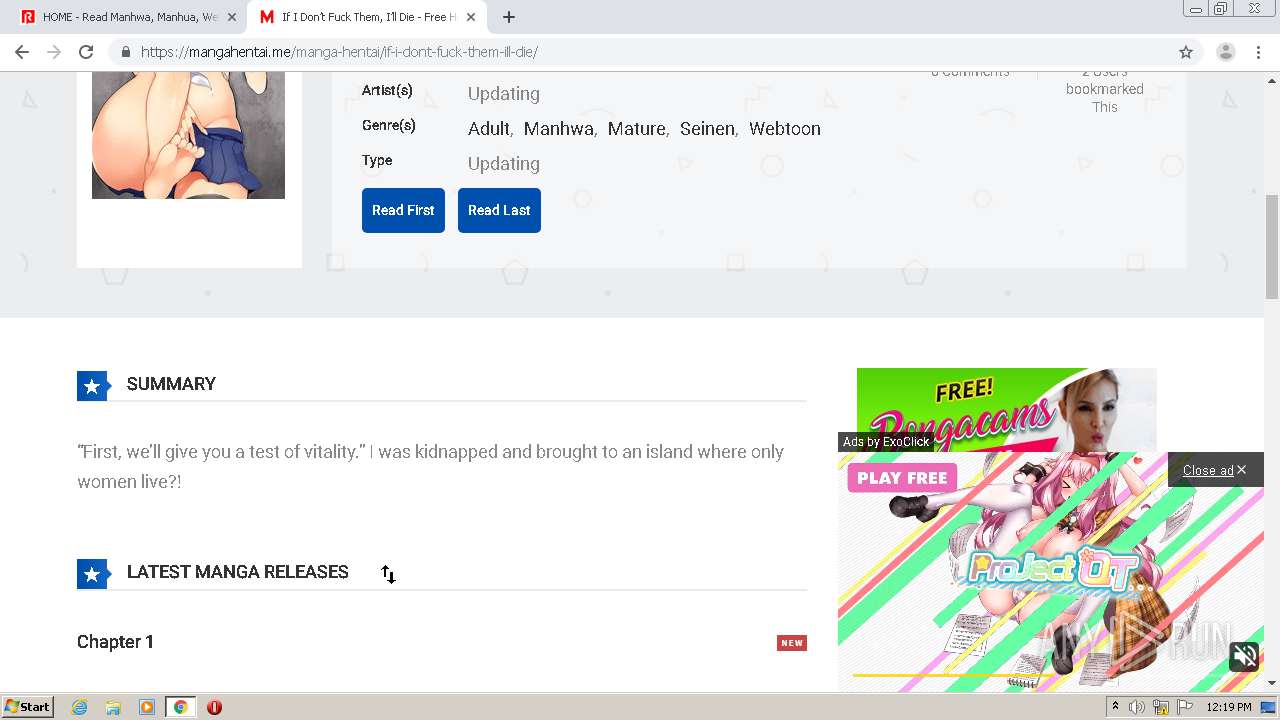Screen dimensions: 1280x720
Task: Click the taskbar clock showing 12:19 PM
Action: [1229, 707]
